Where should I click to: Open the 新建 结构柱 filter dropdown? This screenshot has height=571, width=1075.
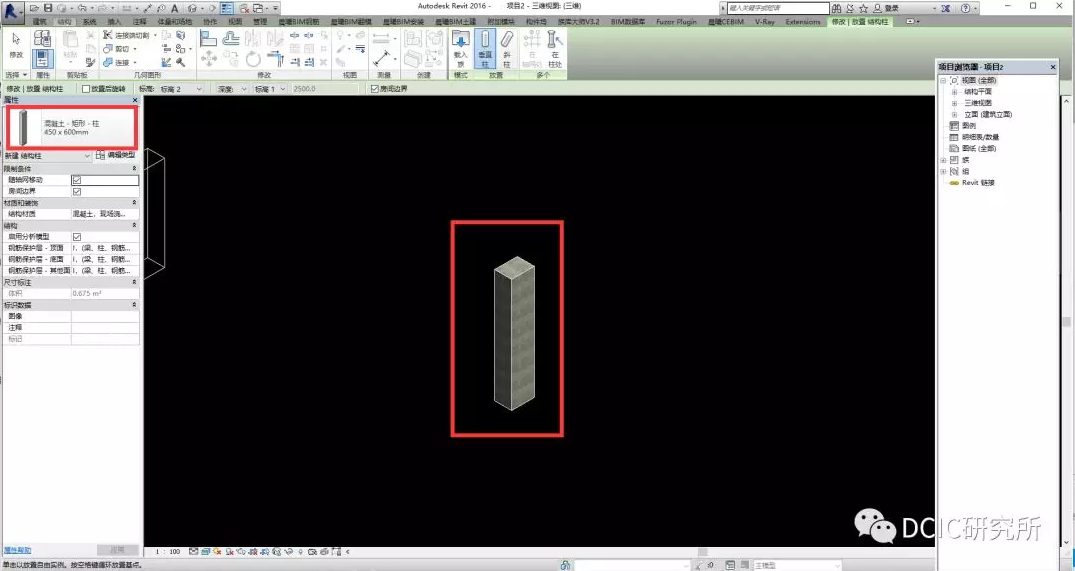(x=47, y=156)
